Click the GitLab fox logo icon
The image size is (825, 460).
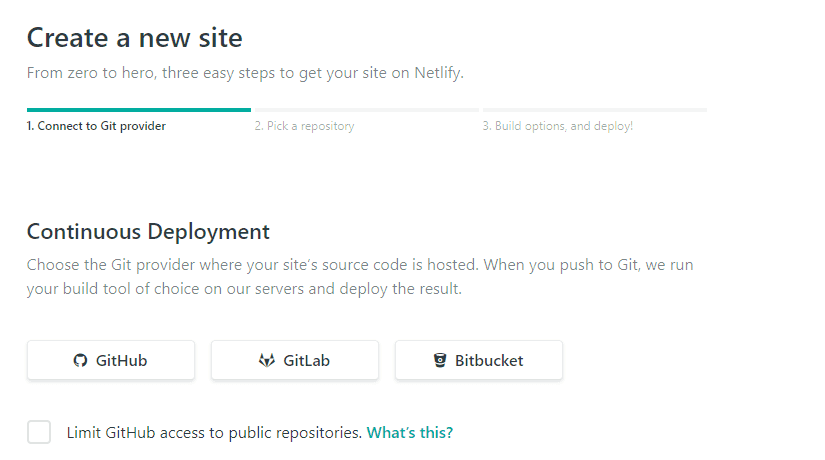[x=267, y=361]
